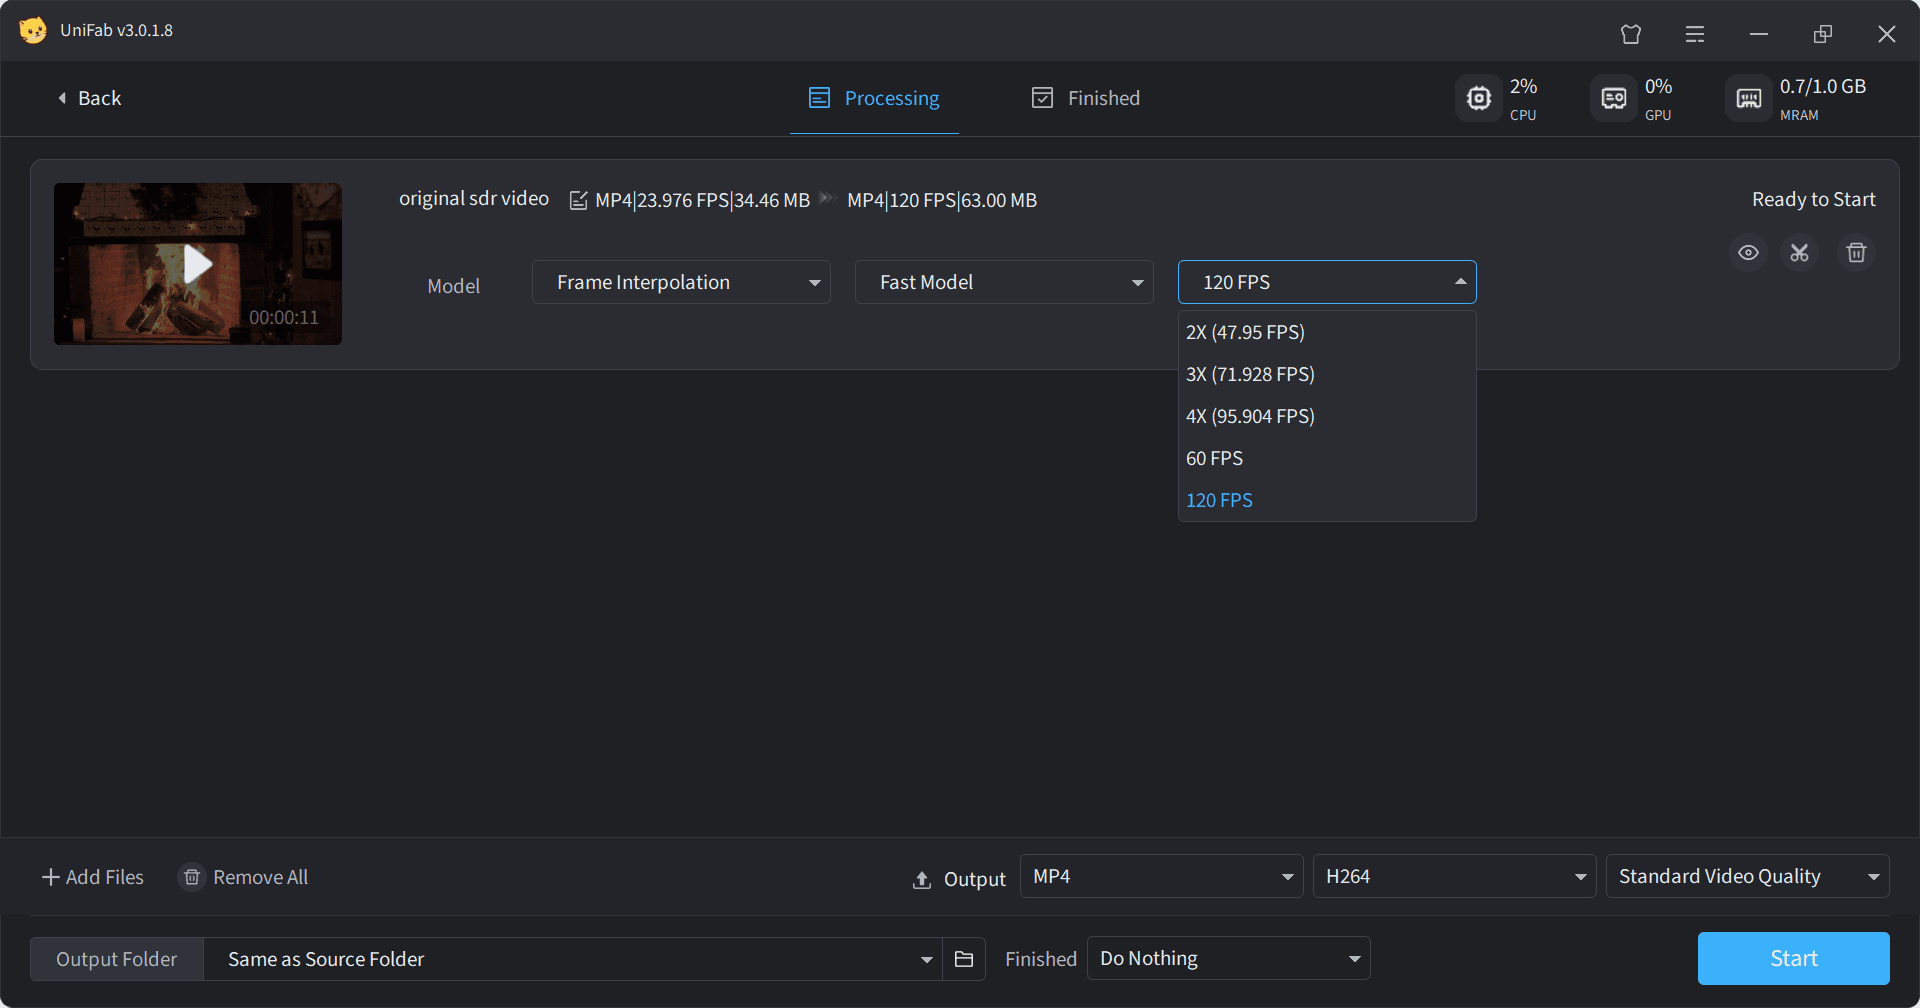The image size is (1920, 1008).
Task: Start processing with Start button
Action: tap(1794, 958)
